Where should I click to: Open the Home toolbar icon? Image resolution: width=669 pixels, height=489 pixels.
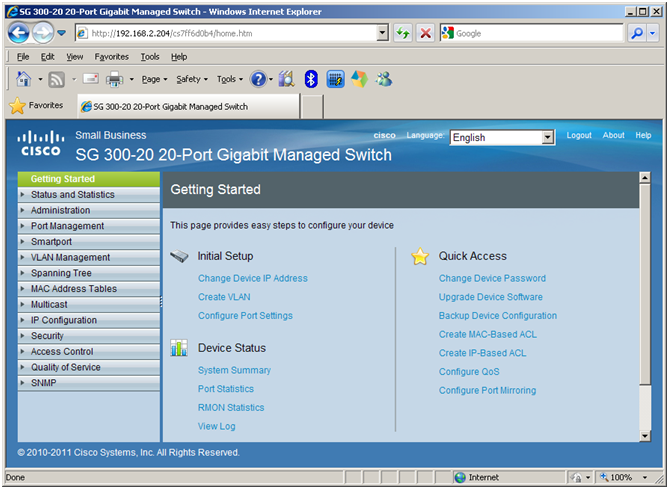(23, 79)
